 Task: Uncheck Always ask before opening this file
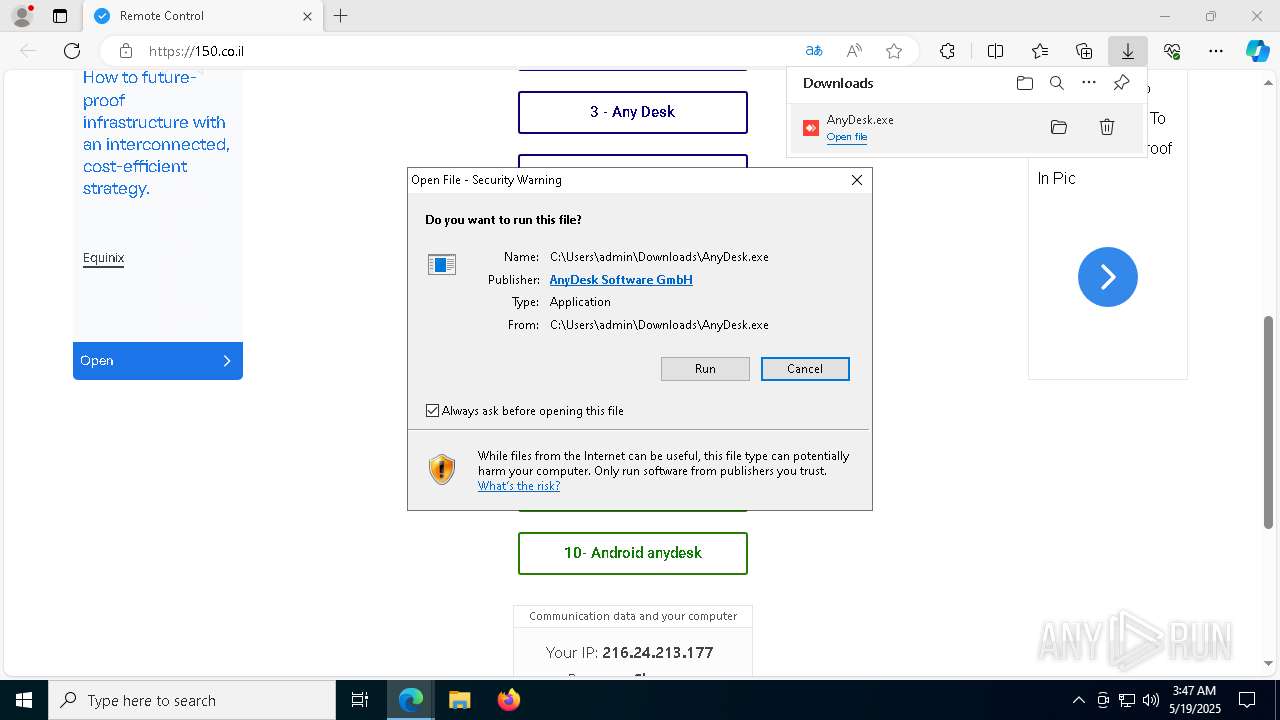coord(432,411)
